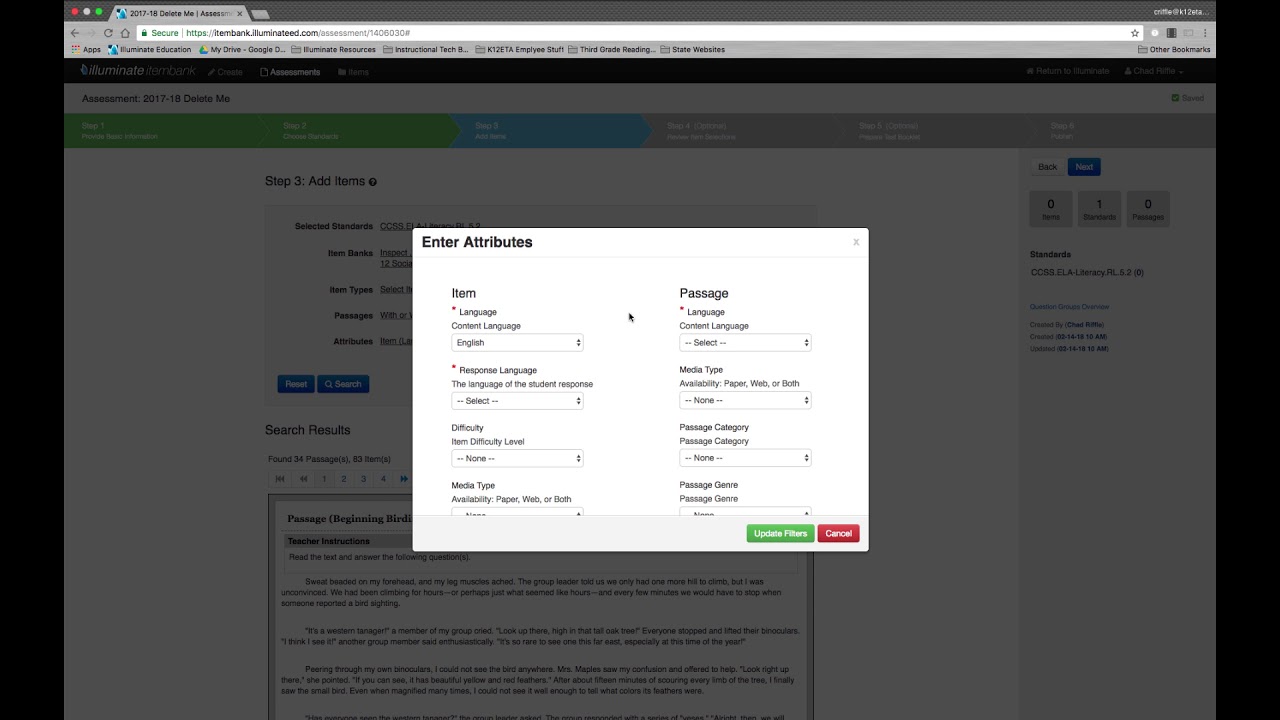
Task: Bookmark this page with the star icon
Action: tap(1135, 33)
